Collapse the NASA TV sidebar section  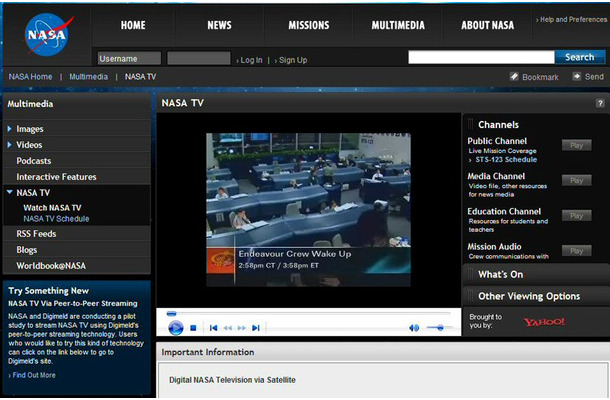click(10, 192)
